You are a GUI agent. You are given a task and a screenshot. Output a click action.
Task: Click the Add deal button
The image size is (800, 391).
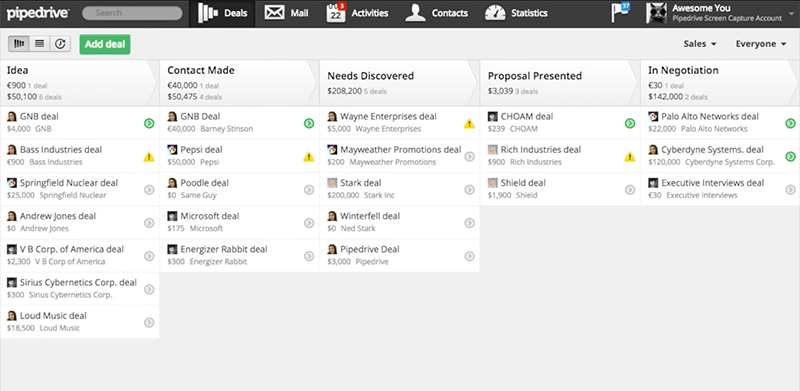click(105, 44)
